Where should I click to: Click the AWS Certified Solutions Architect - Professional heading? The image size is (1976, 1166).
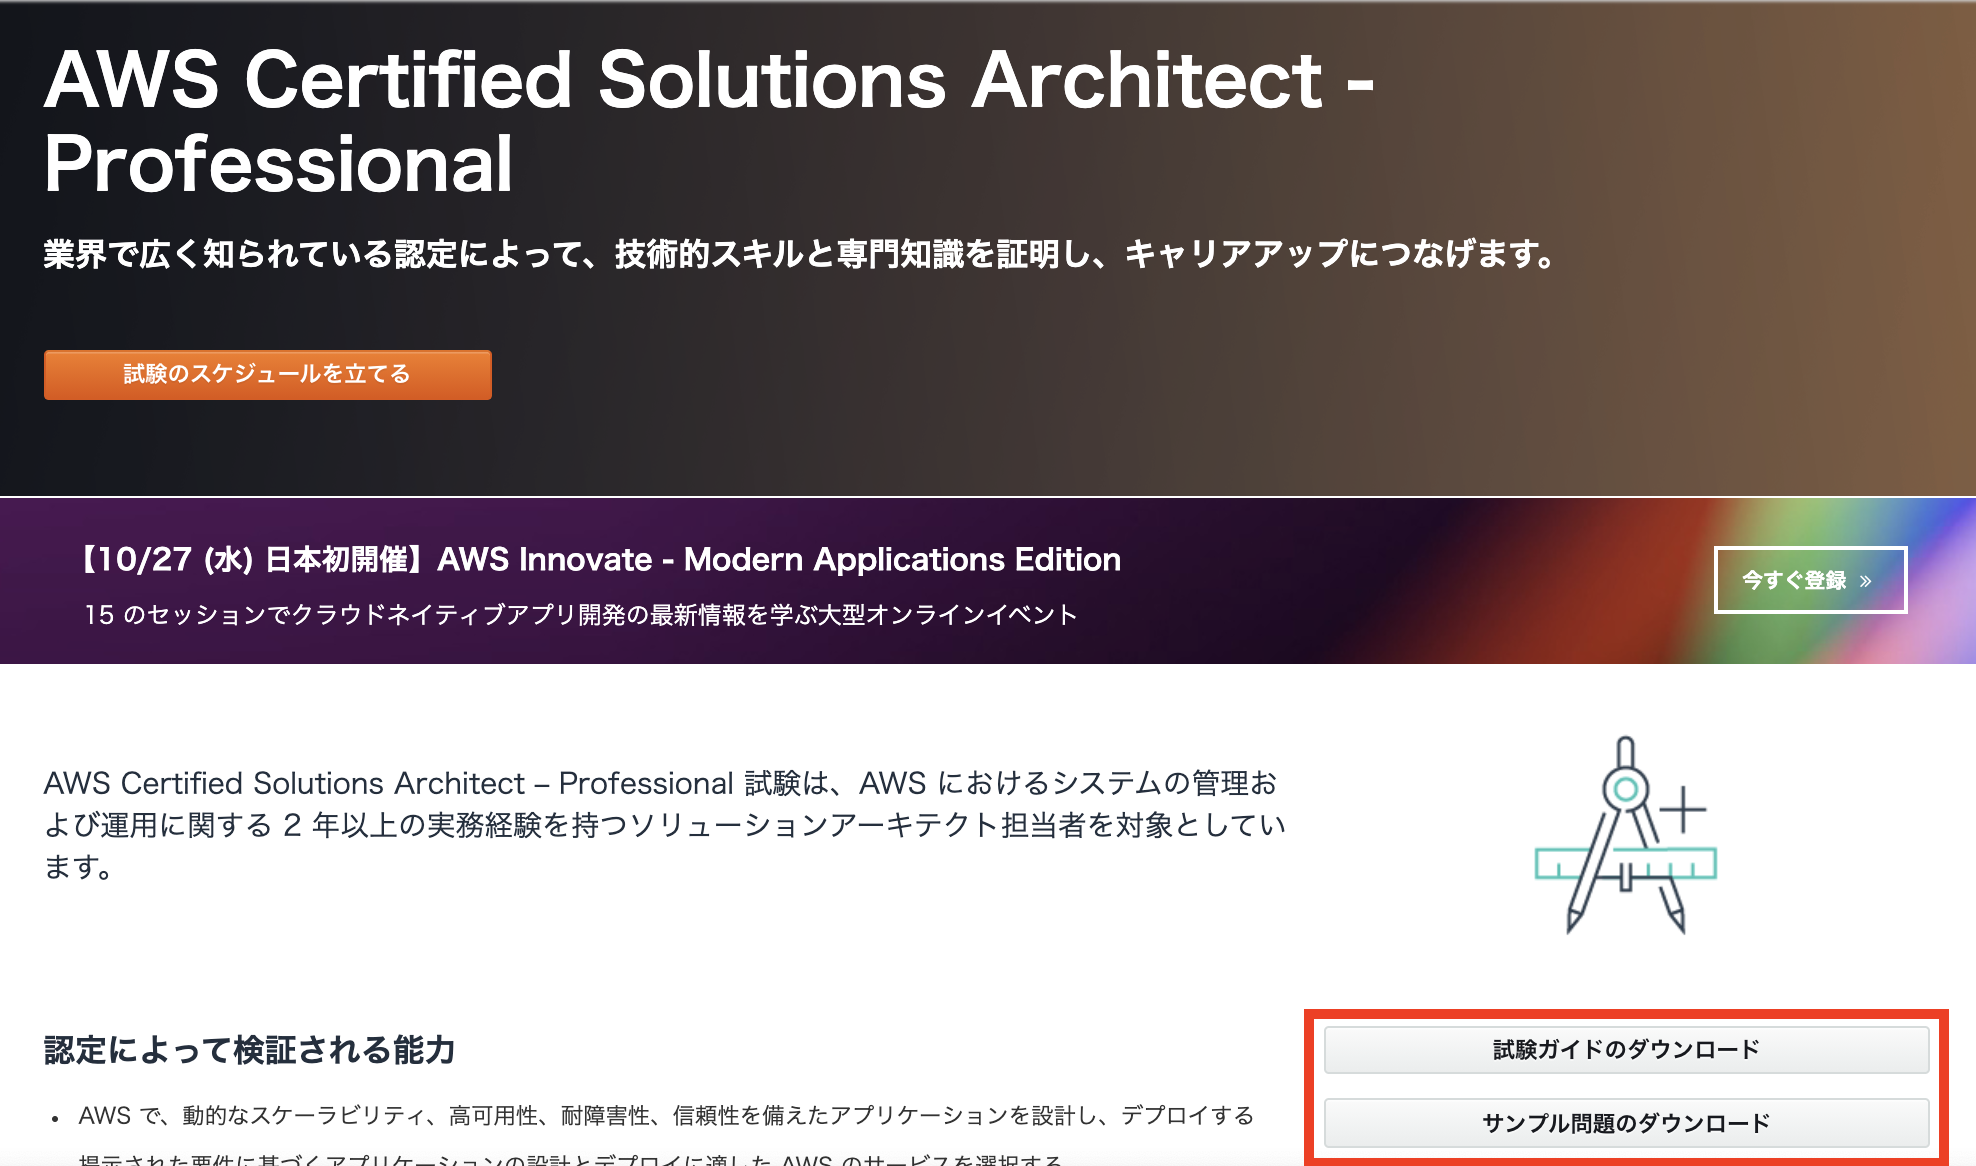(709, 122)
